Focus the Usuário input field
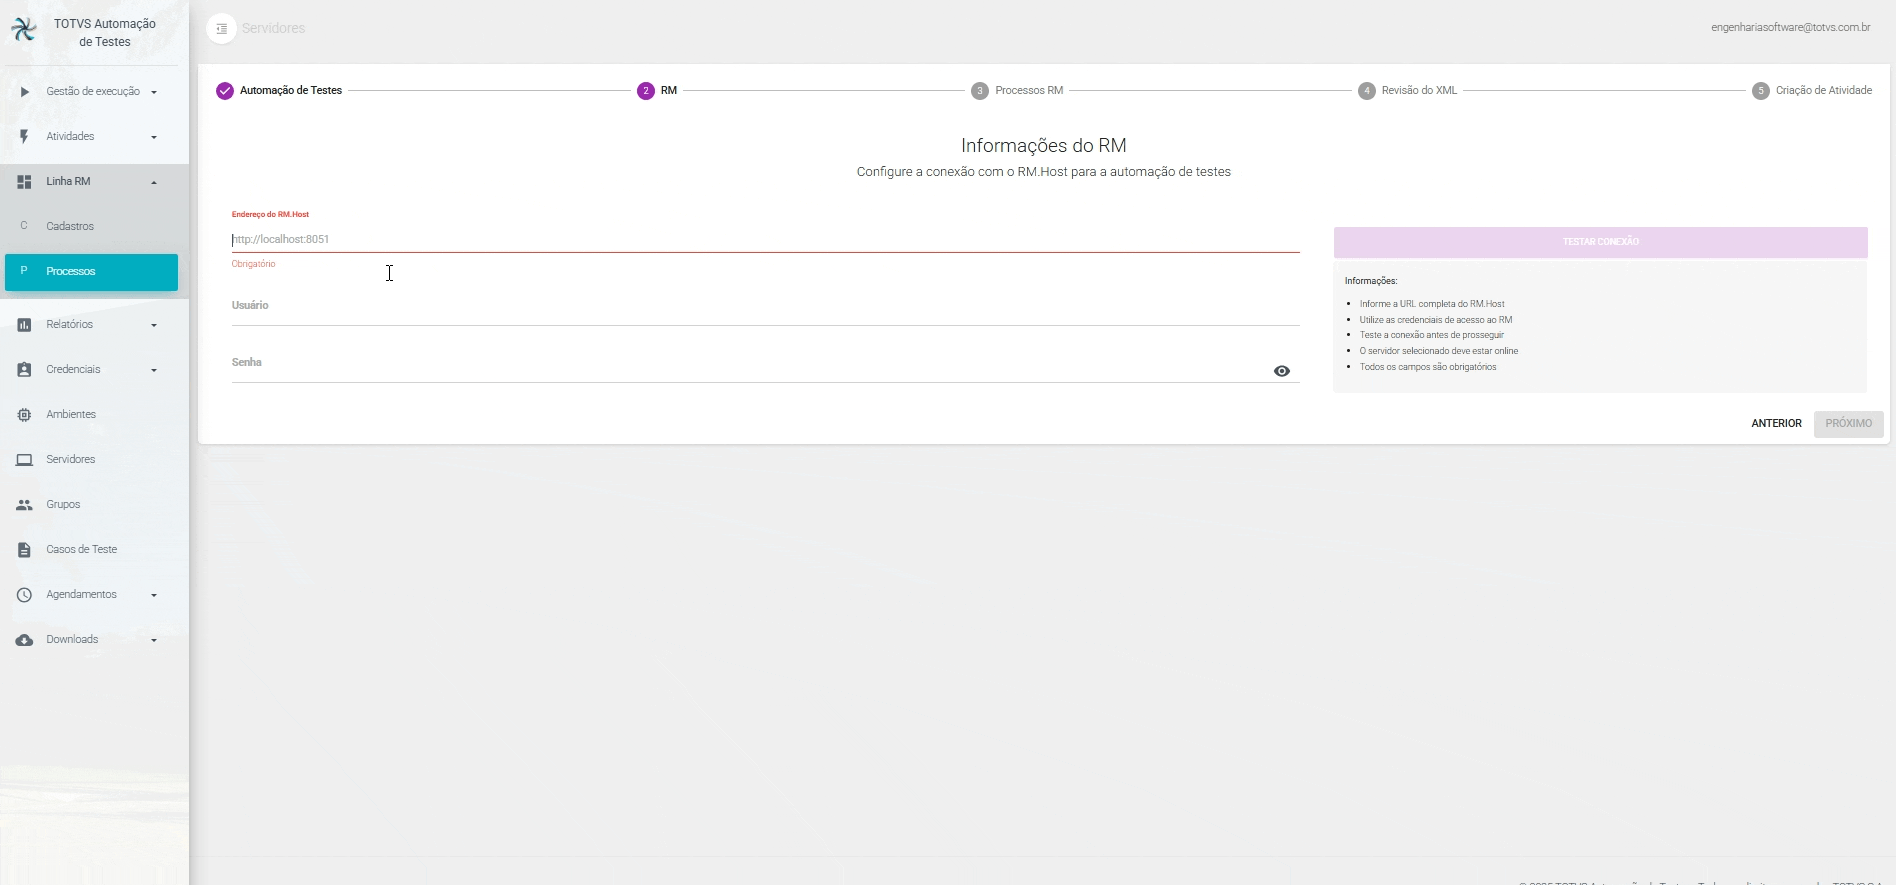The image size is (1896, 885). 765,307
